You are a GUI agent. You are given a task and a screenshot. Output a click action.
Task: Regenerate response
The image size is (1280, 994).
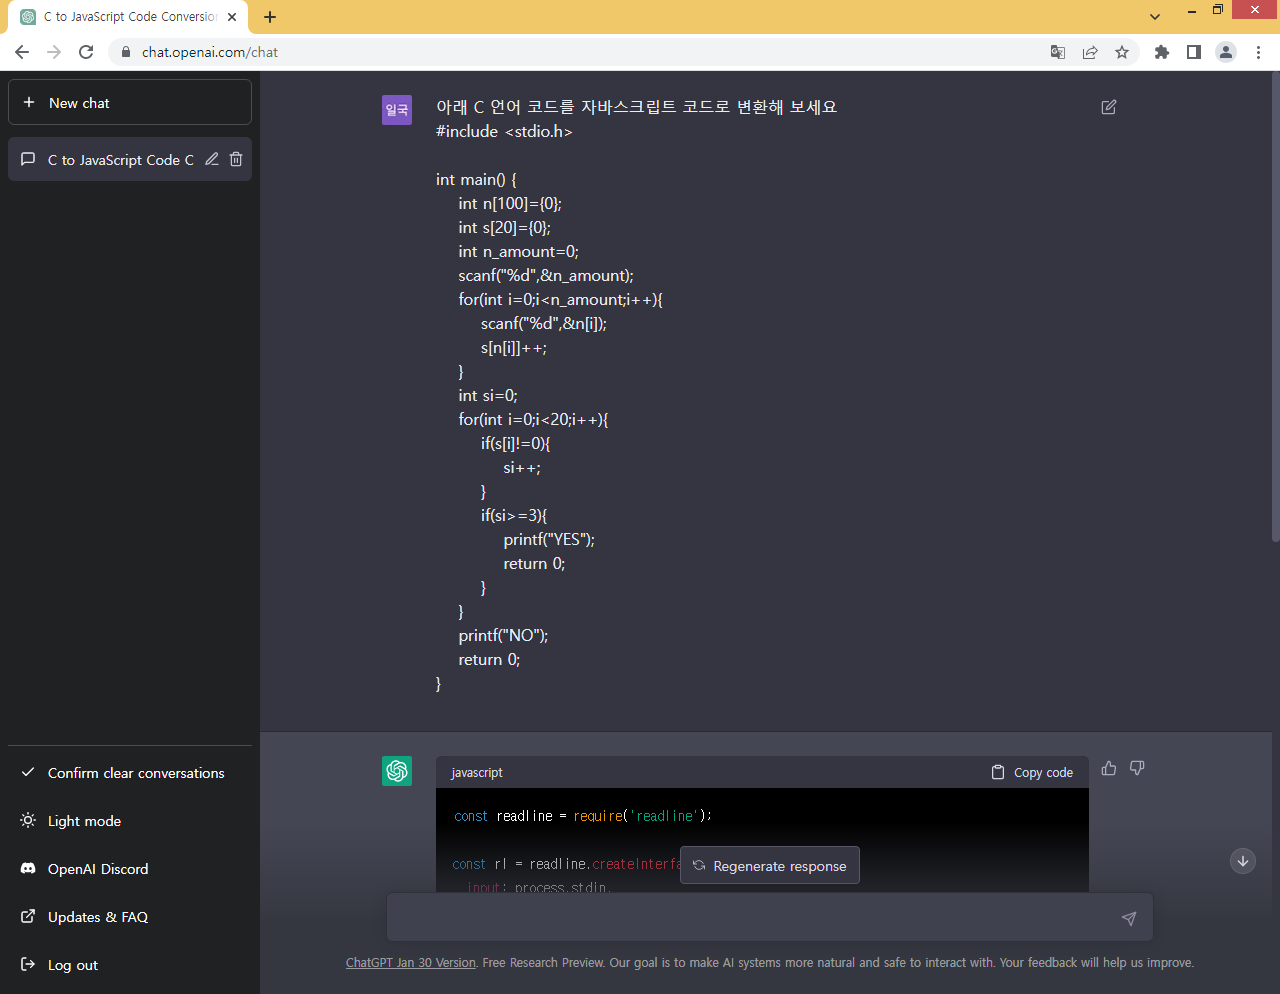coord(770,866)
